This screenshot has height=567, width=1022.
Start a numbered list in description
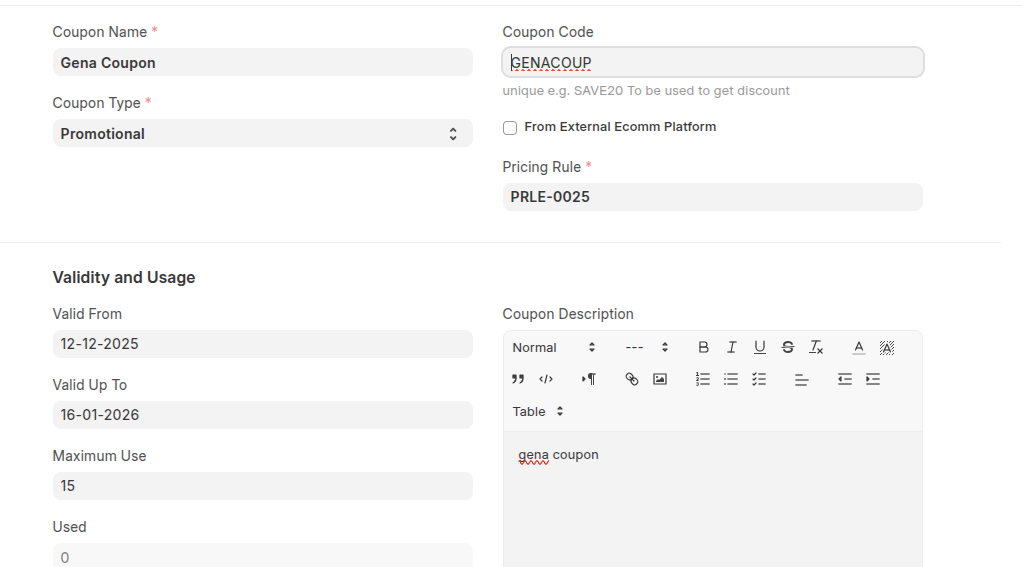pos(703,379)
